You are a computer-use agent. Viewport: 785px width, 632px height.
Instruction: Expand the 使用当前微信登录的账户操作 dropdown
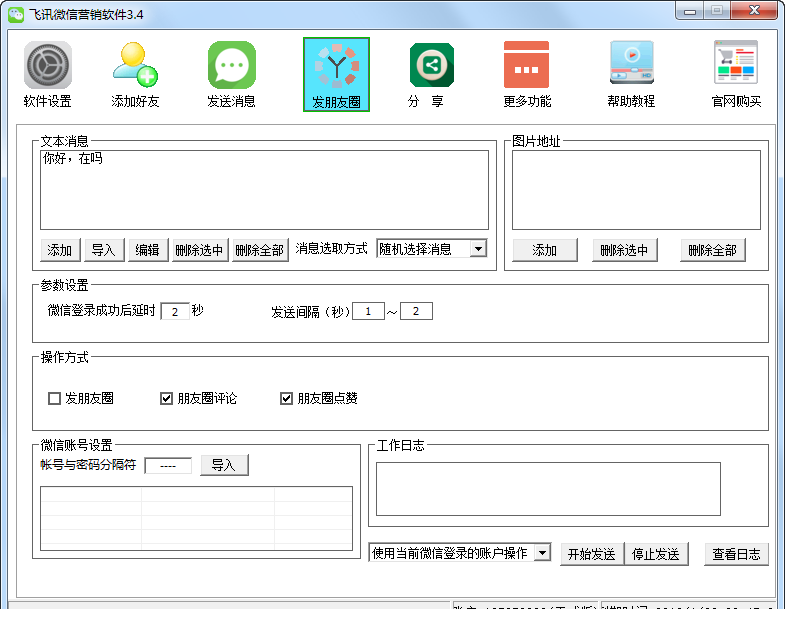542,553
